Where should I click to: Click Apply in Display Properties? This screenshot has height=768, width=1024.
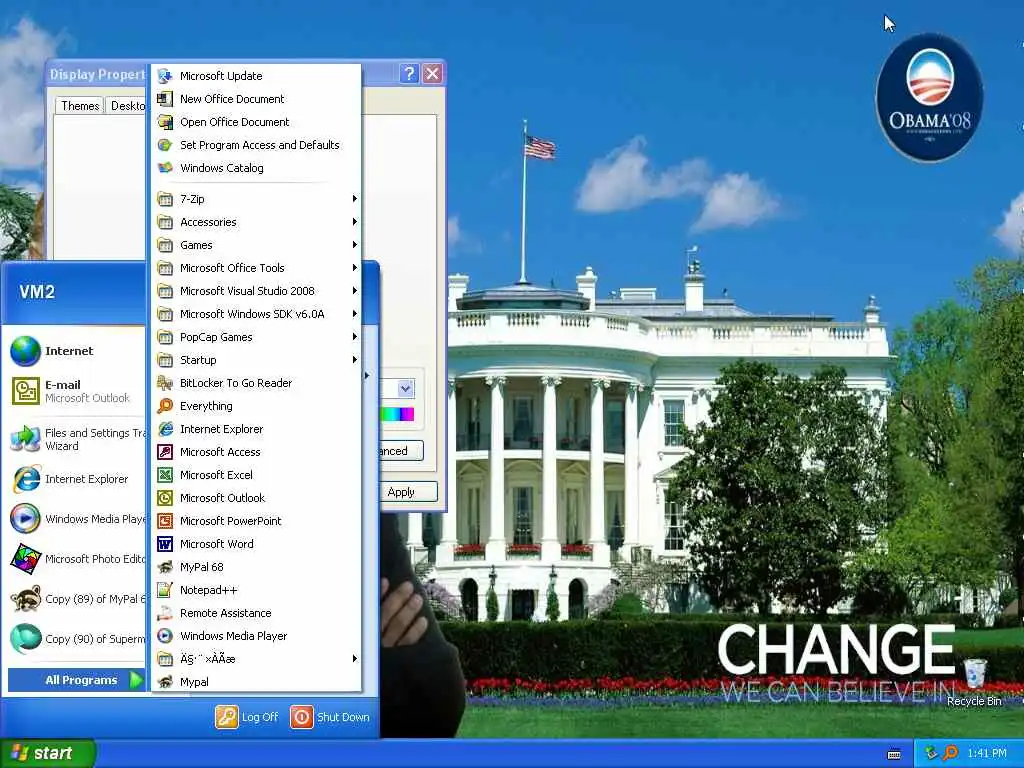408,492
